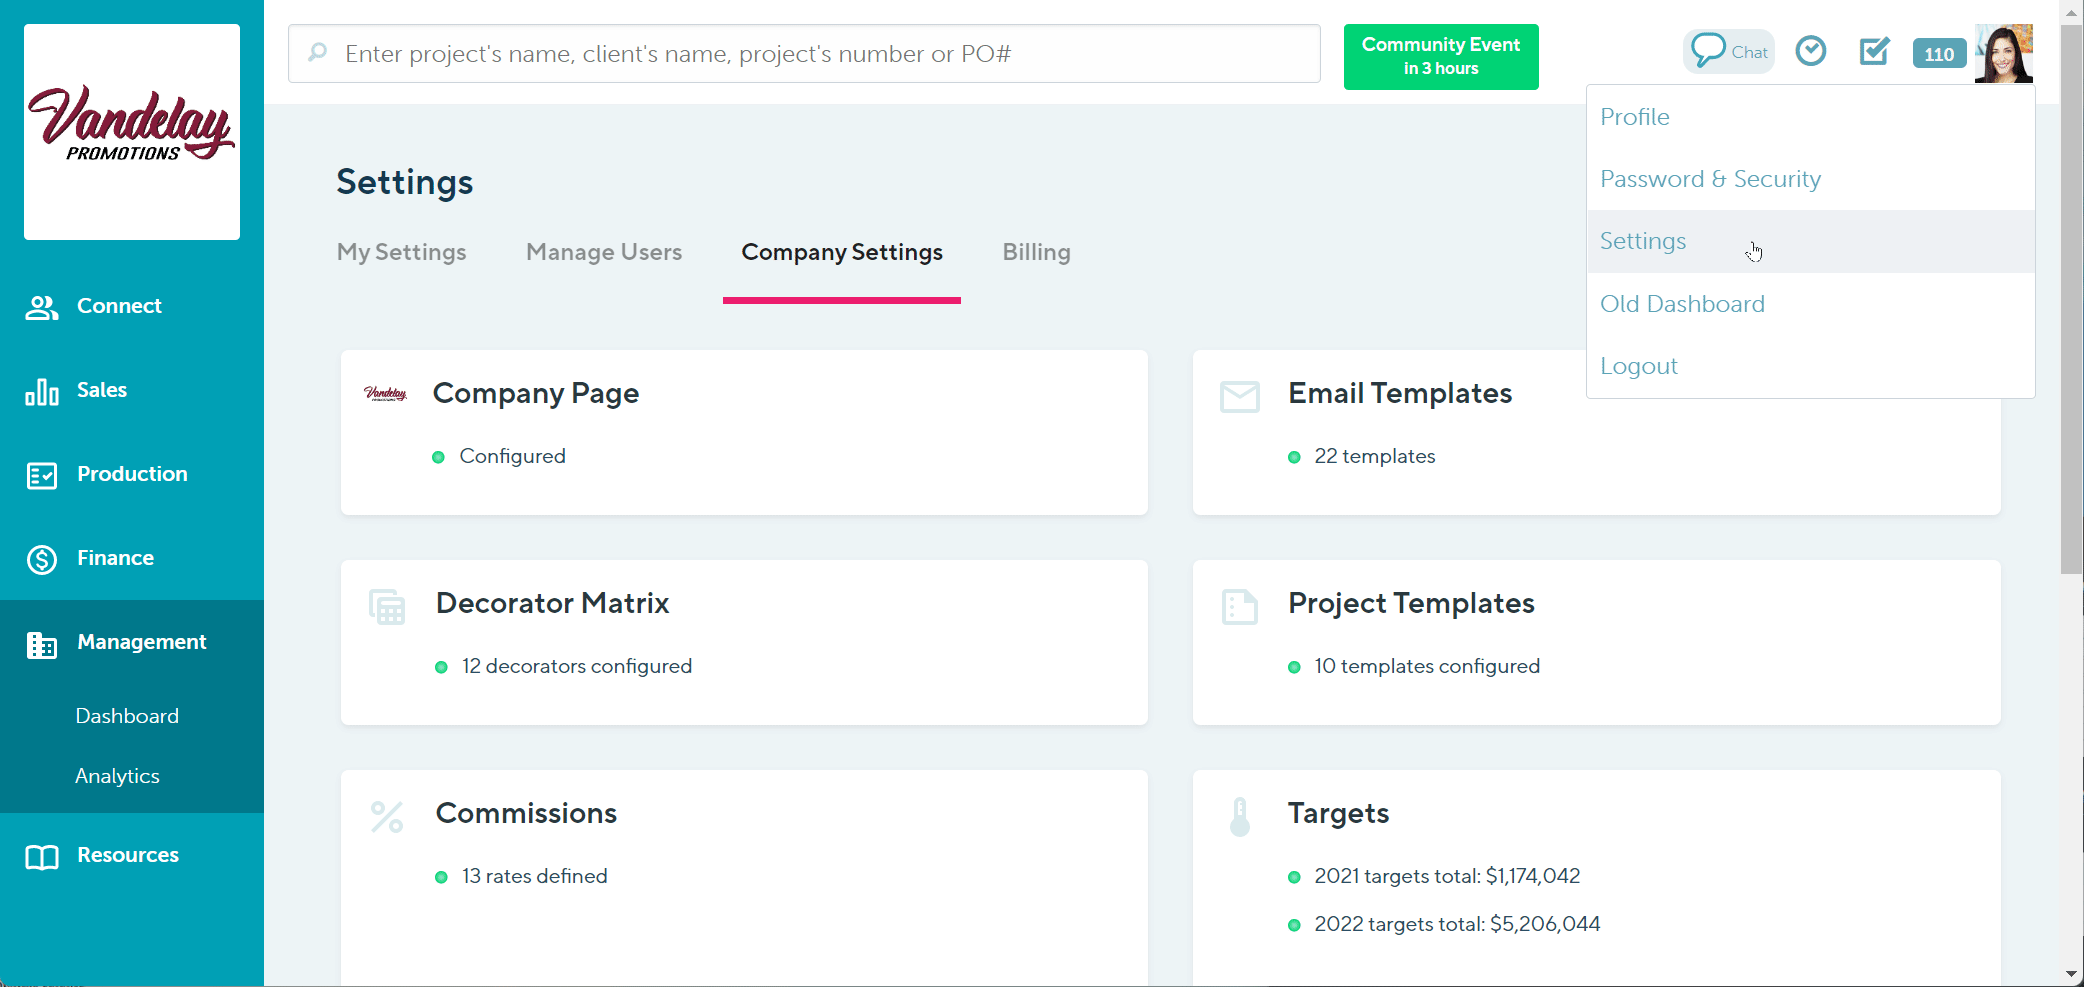Click the time tracking clock icon
Screen dimensions: 2084x987
[x=1811, y=51]
